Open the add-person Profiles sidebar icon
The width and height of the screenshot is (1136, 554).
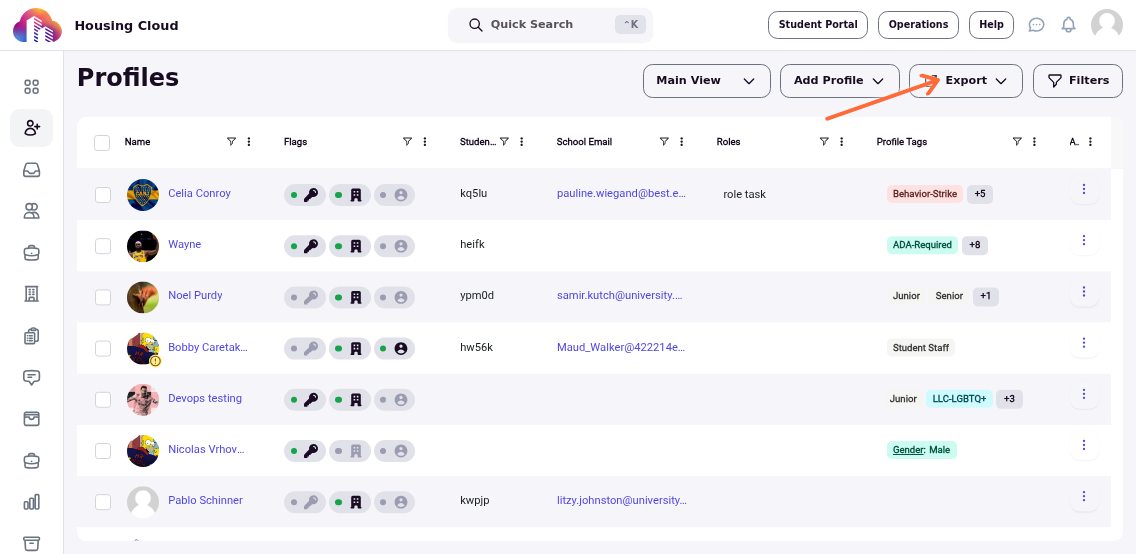tap(32, 128)
